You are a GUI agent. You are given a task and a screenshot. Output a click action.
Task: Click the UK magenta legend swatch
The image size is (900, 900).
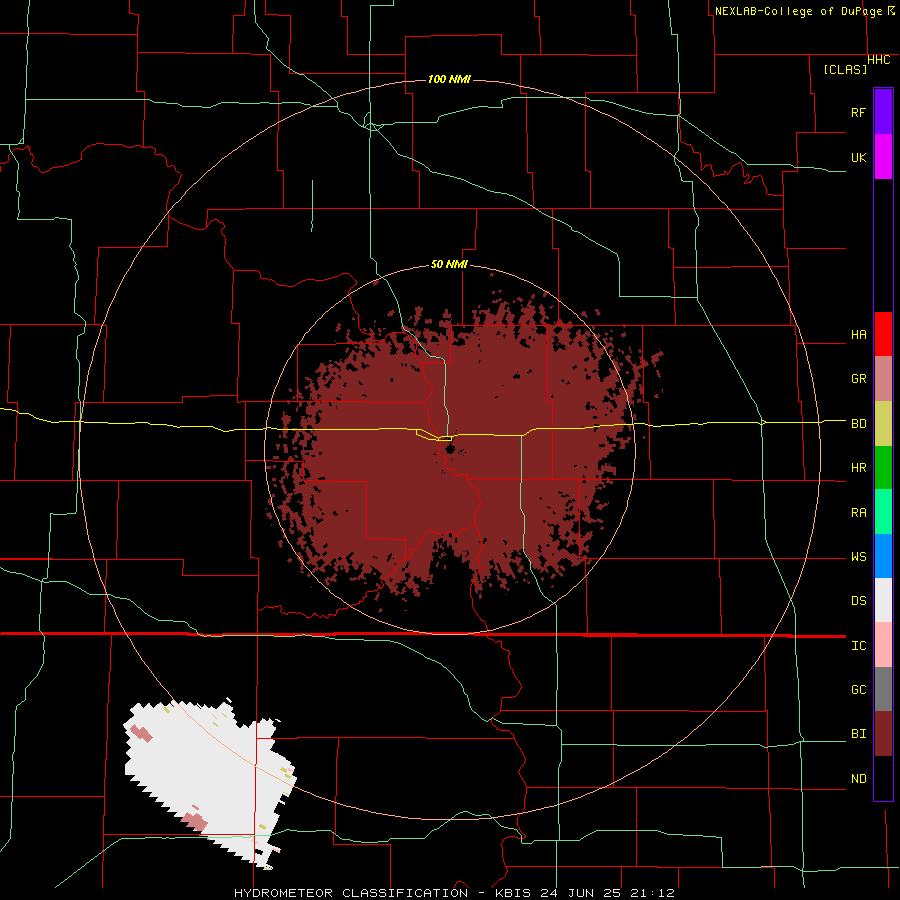pyautogui.click(x=883, y=157)
